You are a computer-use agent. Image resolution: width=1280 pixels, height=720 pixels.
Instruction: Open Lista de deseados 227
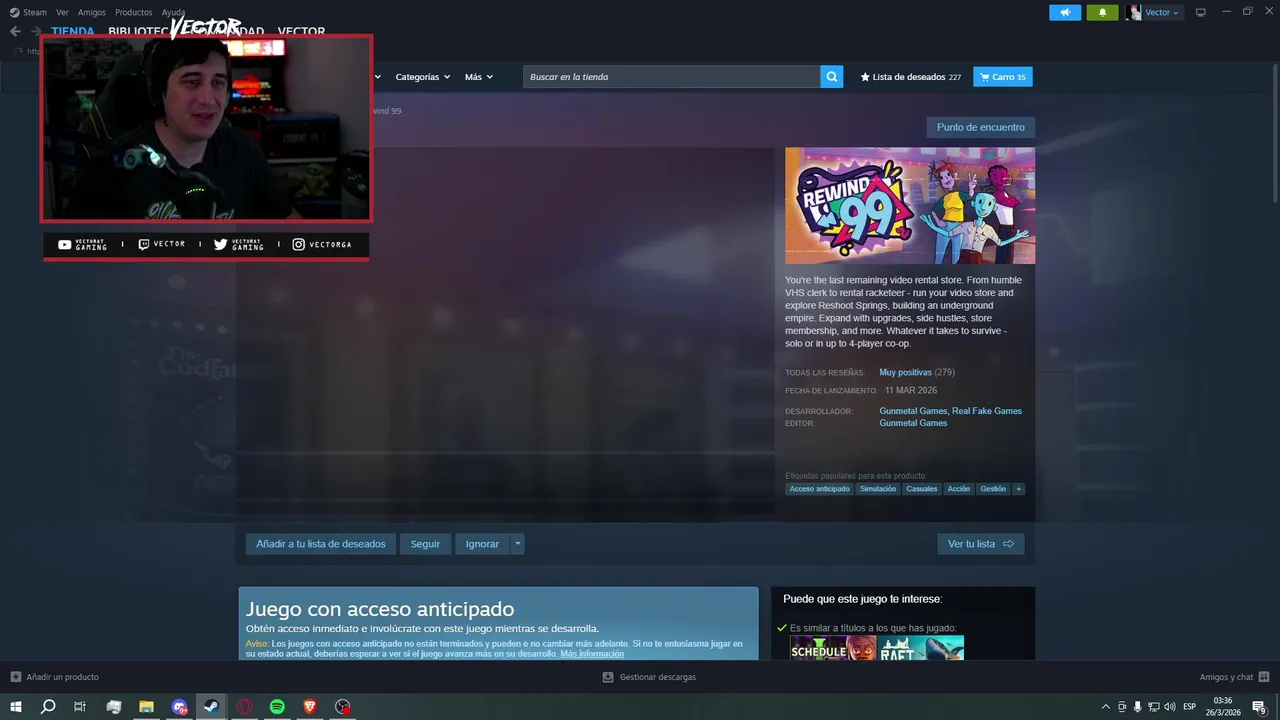(x=911, y=77)
